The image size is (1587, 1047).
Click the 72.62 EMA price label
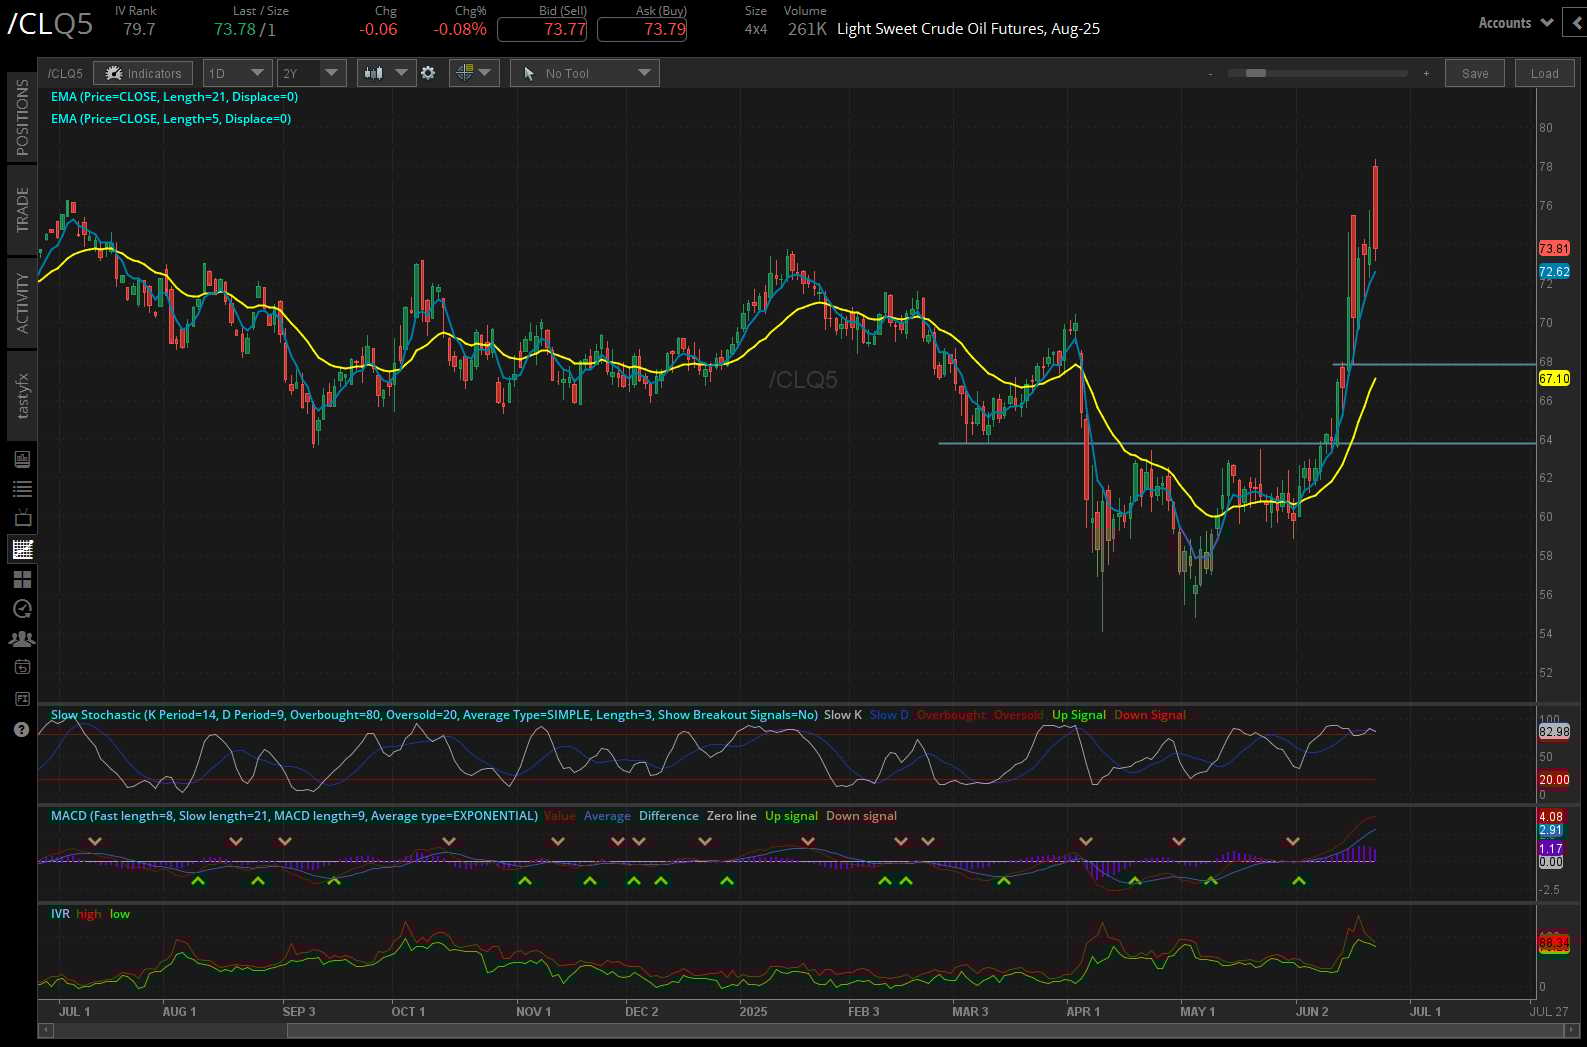1554,272
